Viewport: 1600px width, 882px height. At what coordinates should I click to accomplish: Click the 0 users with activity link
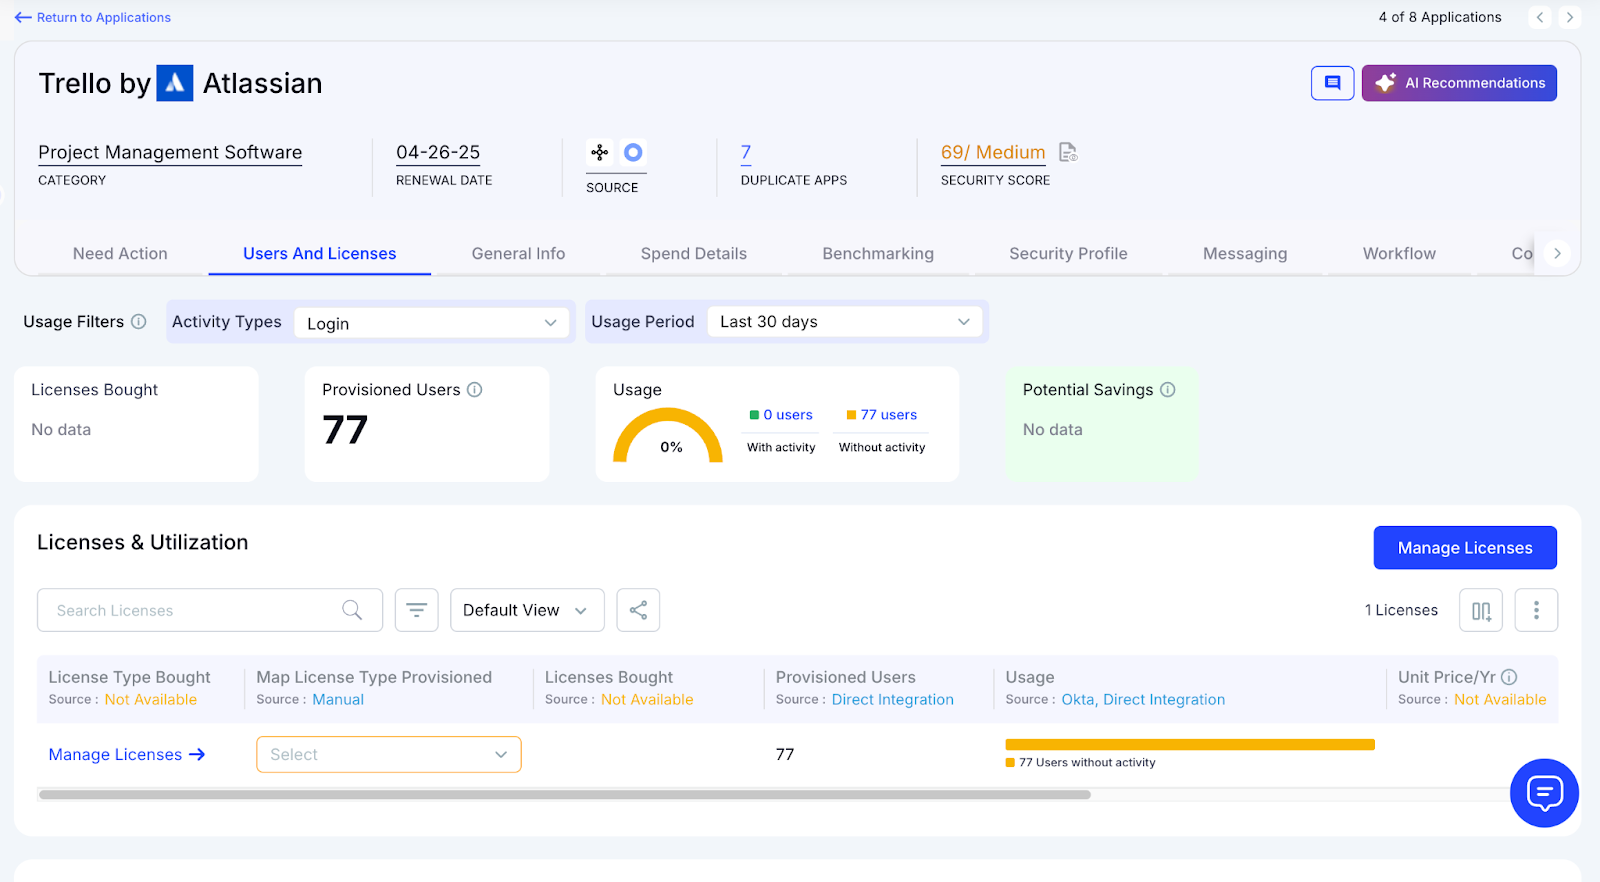point(788,415)
